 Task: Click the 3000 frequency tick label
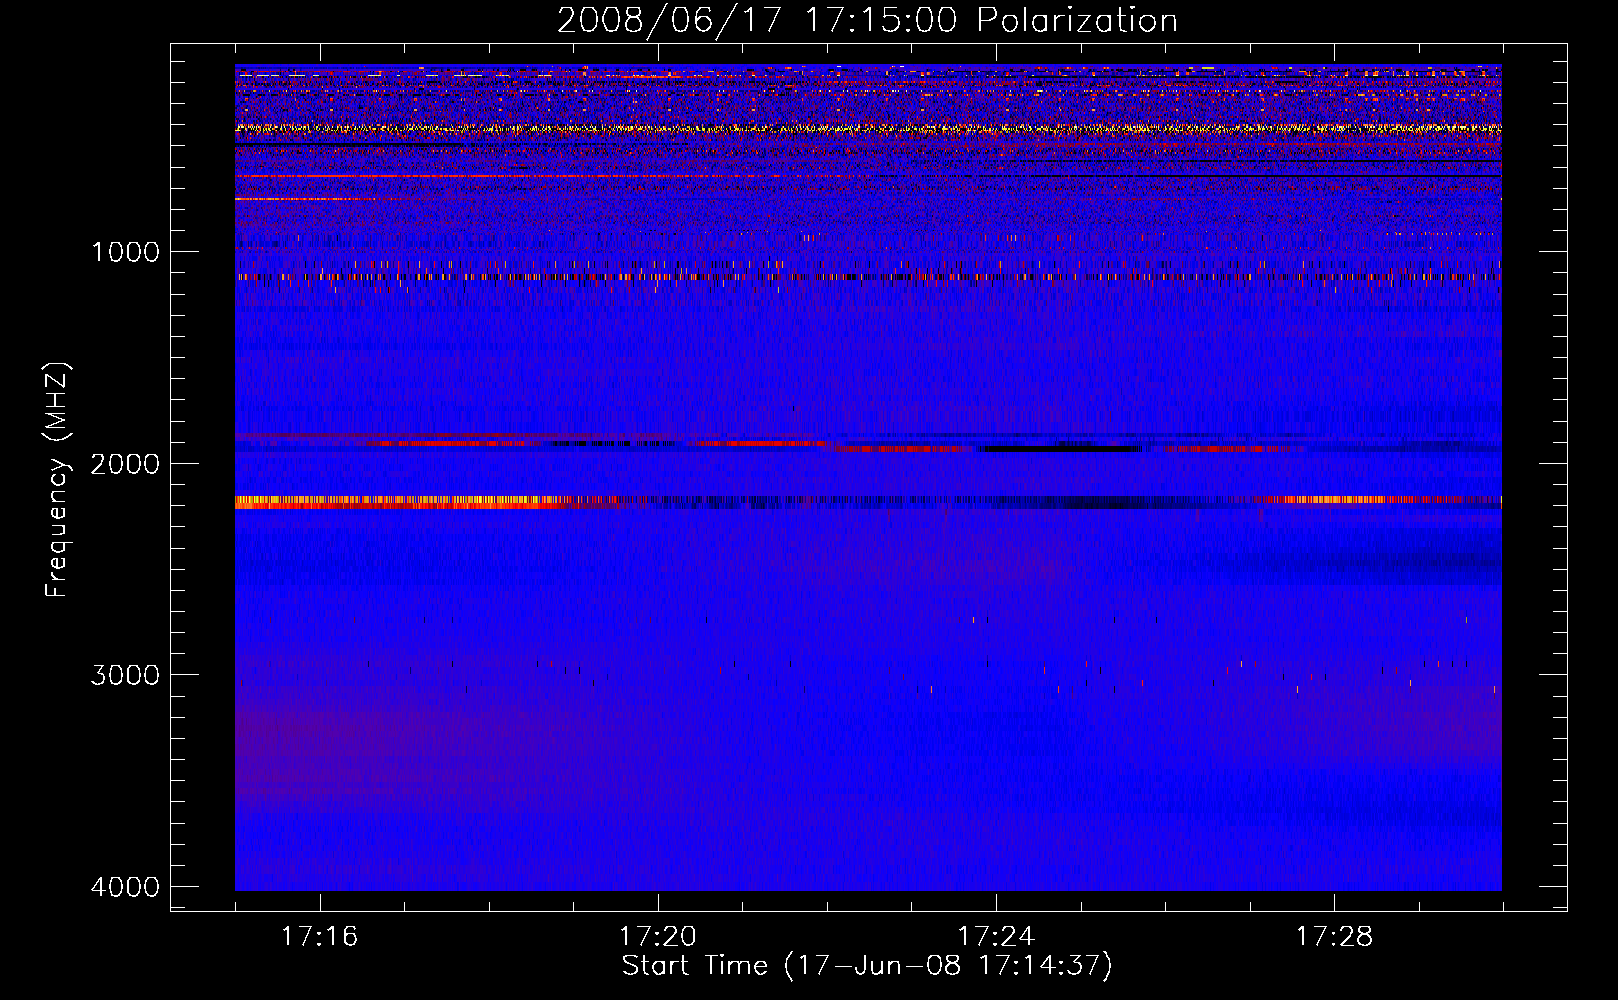(x=125, y=675)
